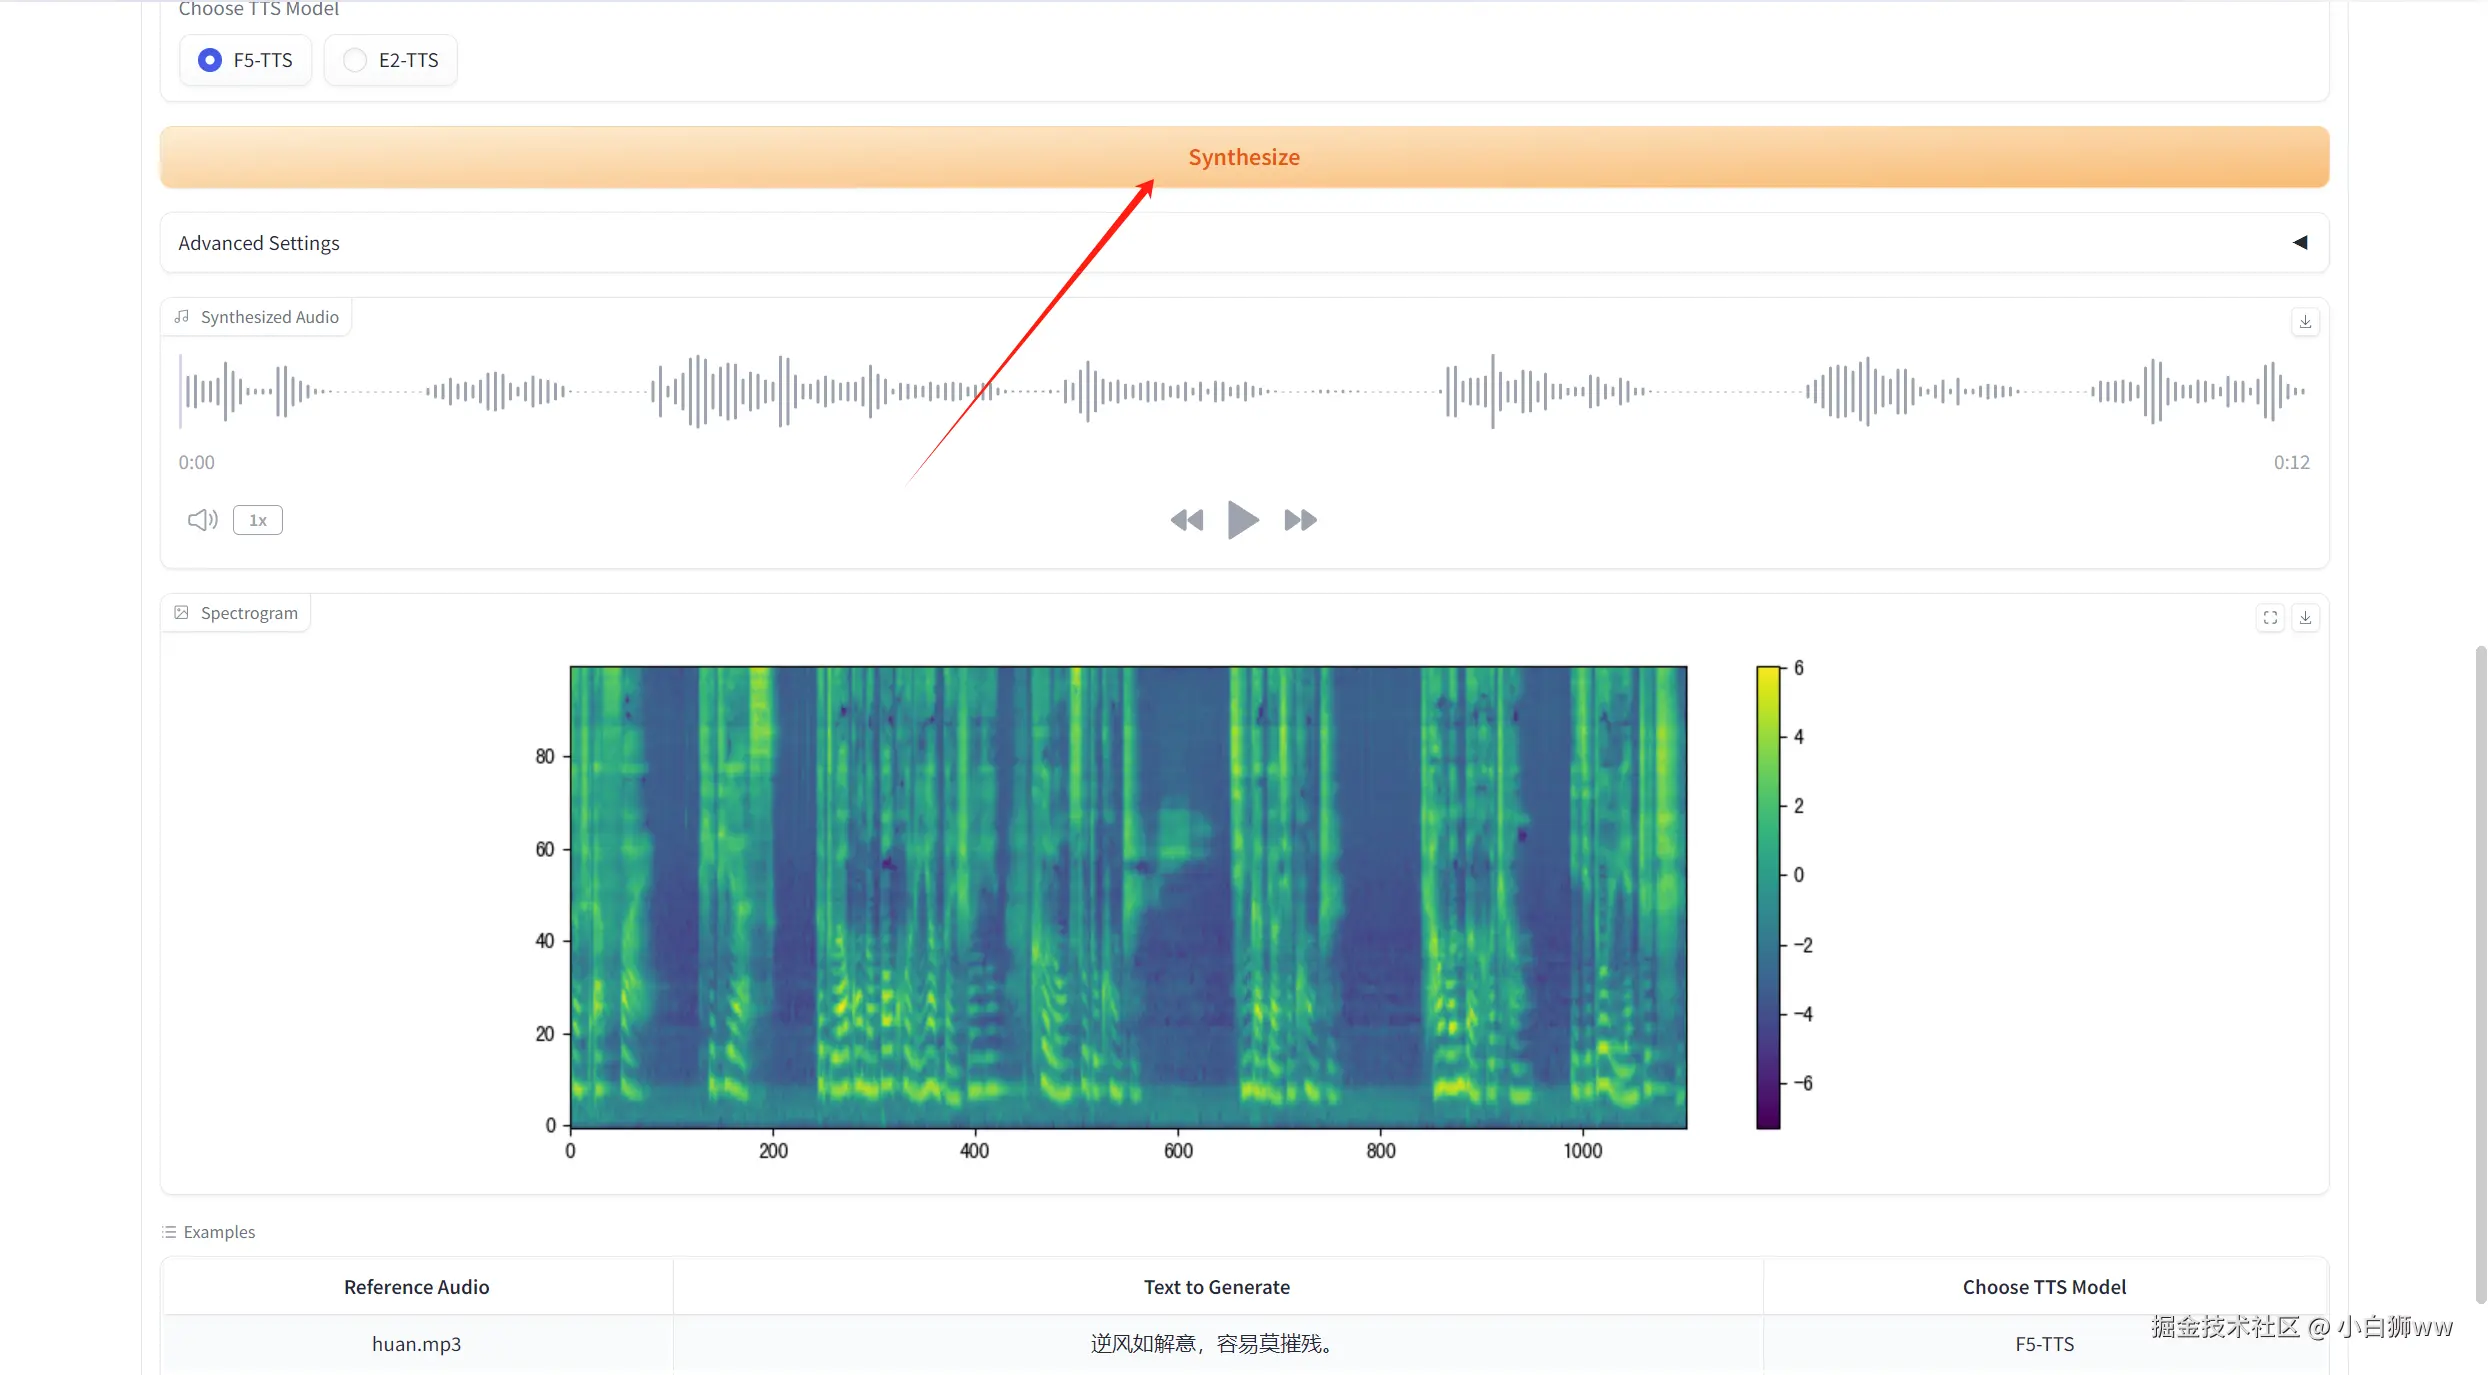Image resolution: width=2488 pixels, height=1375 pixels.
Task: Click the Choose TTS Model column header
Action: [x=2044, y=1287]
